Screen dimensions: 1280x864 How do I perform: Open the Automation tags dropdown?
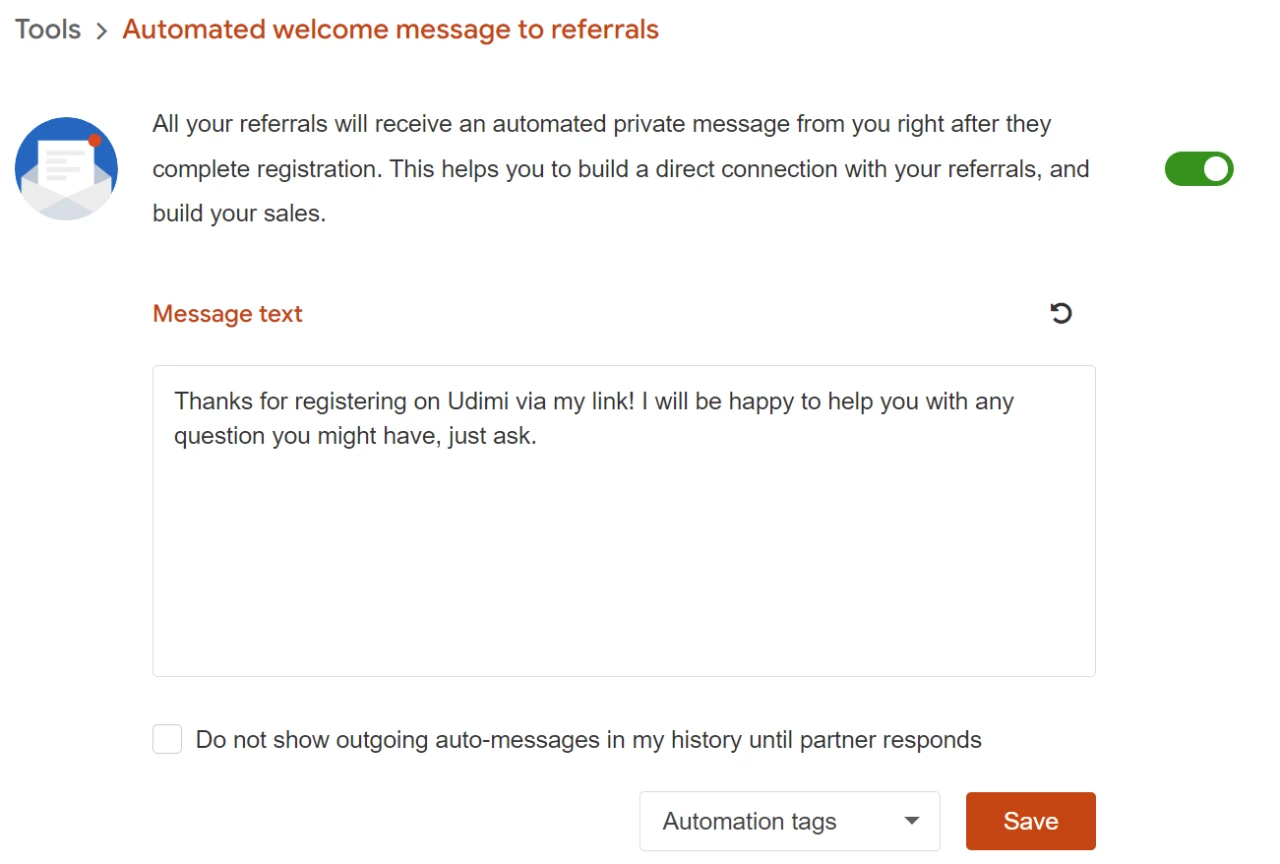[x=789, y=821]
